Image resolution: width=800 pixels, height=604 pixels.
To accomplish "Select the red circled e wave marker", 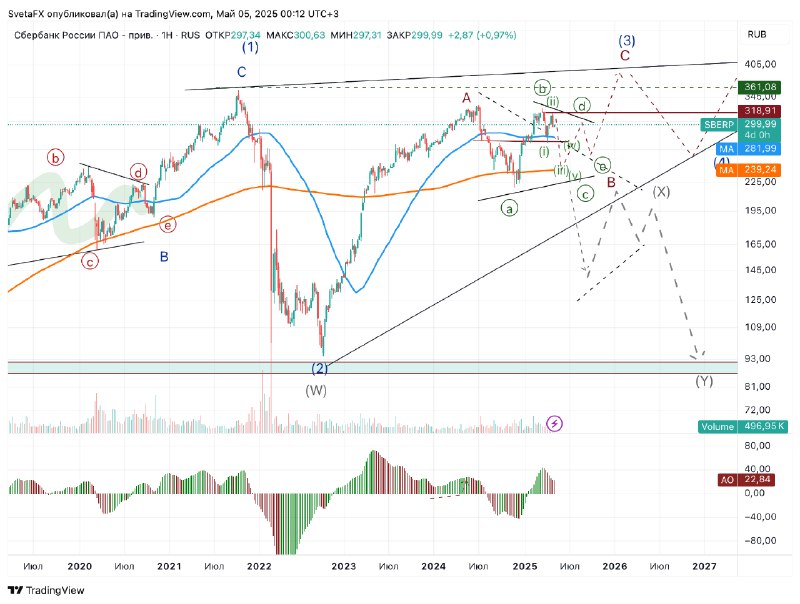I will pos(167,224).
